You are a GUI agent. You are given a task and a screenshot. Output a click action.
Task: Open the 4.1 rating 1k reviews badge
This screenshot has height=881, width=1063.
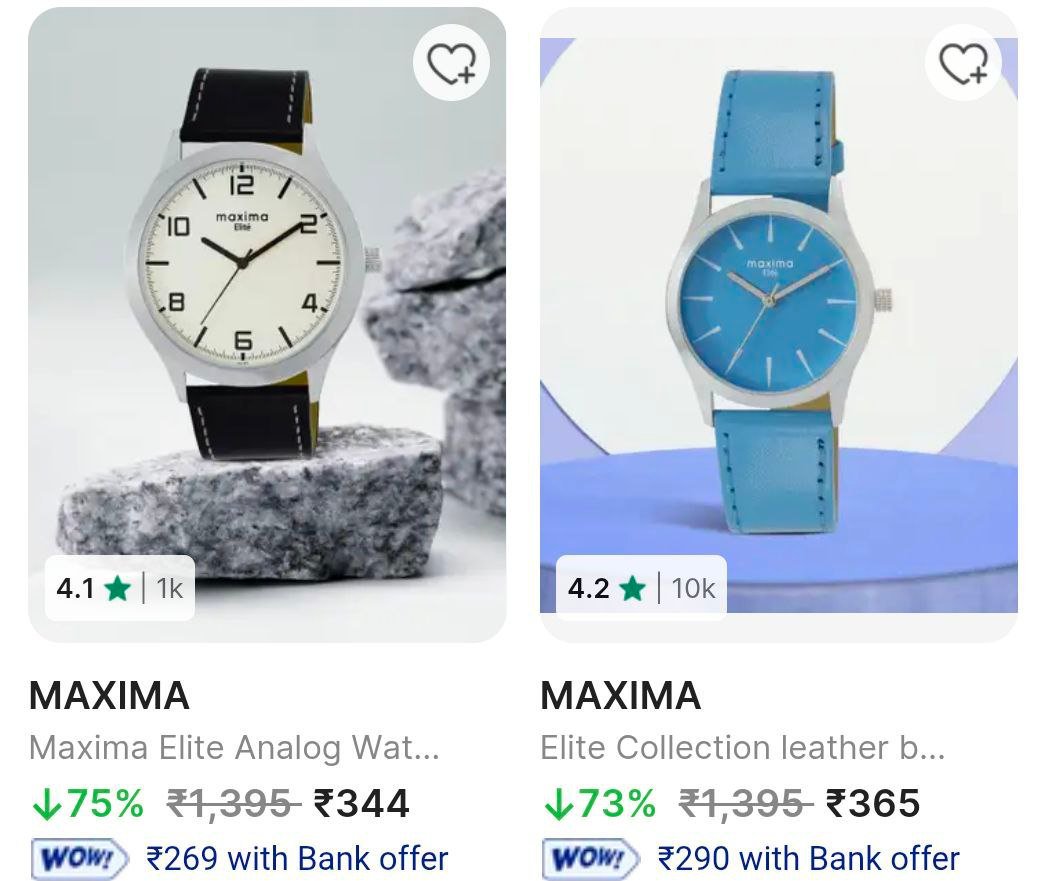click(120, 588)
